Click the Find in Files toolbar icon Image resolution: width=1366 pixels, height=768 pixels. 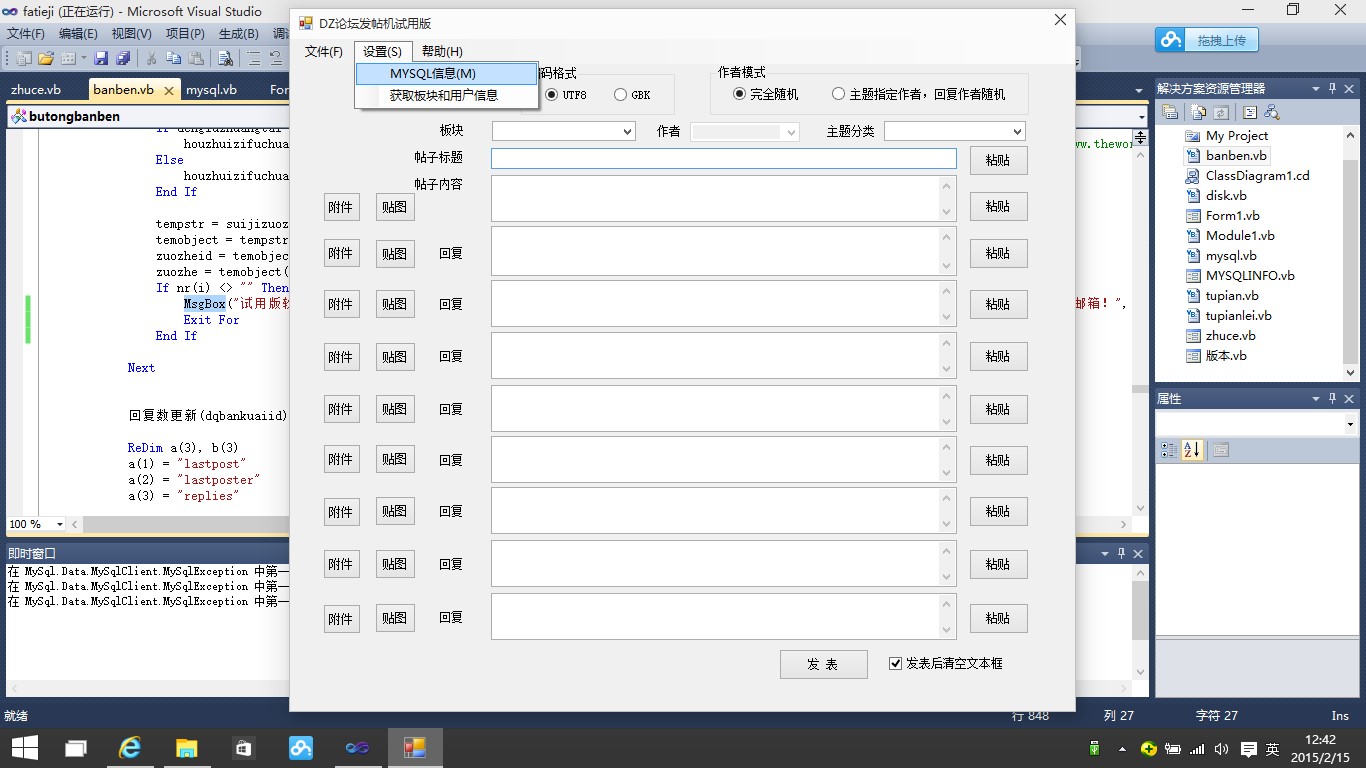click(x=226, y=58)
